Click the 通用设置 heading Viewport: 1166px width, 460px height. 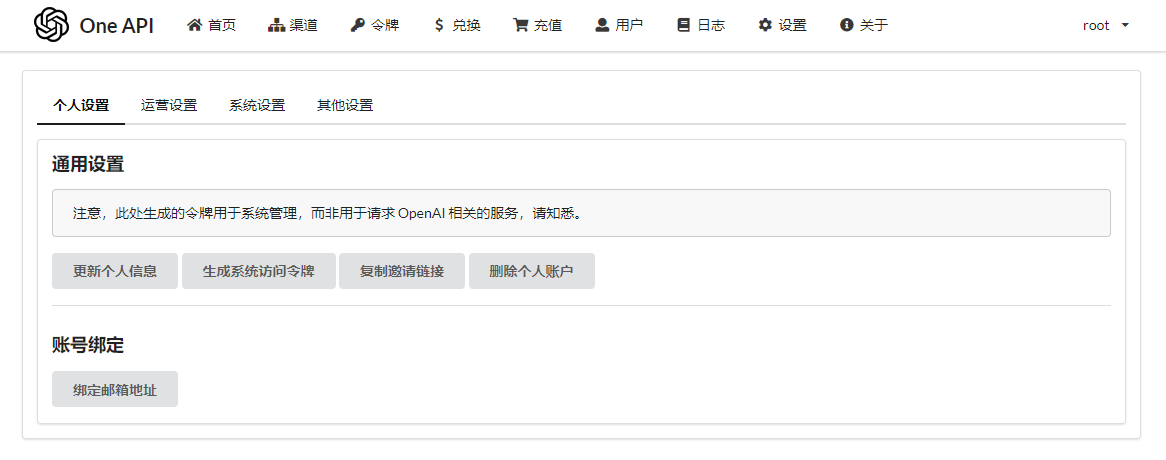point(88,164)
